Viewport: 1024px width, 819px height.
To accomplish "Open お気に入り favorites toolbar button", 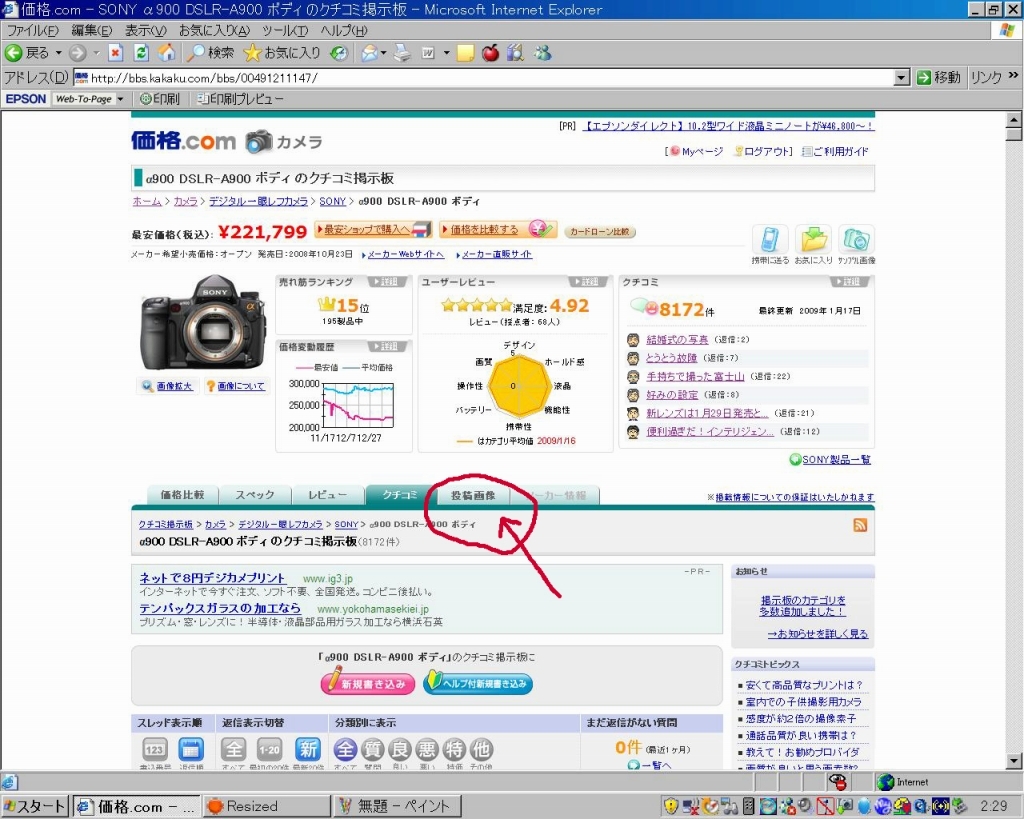I will point(281,53).
